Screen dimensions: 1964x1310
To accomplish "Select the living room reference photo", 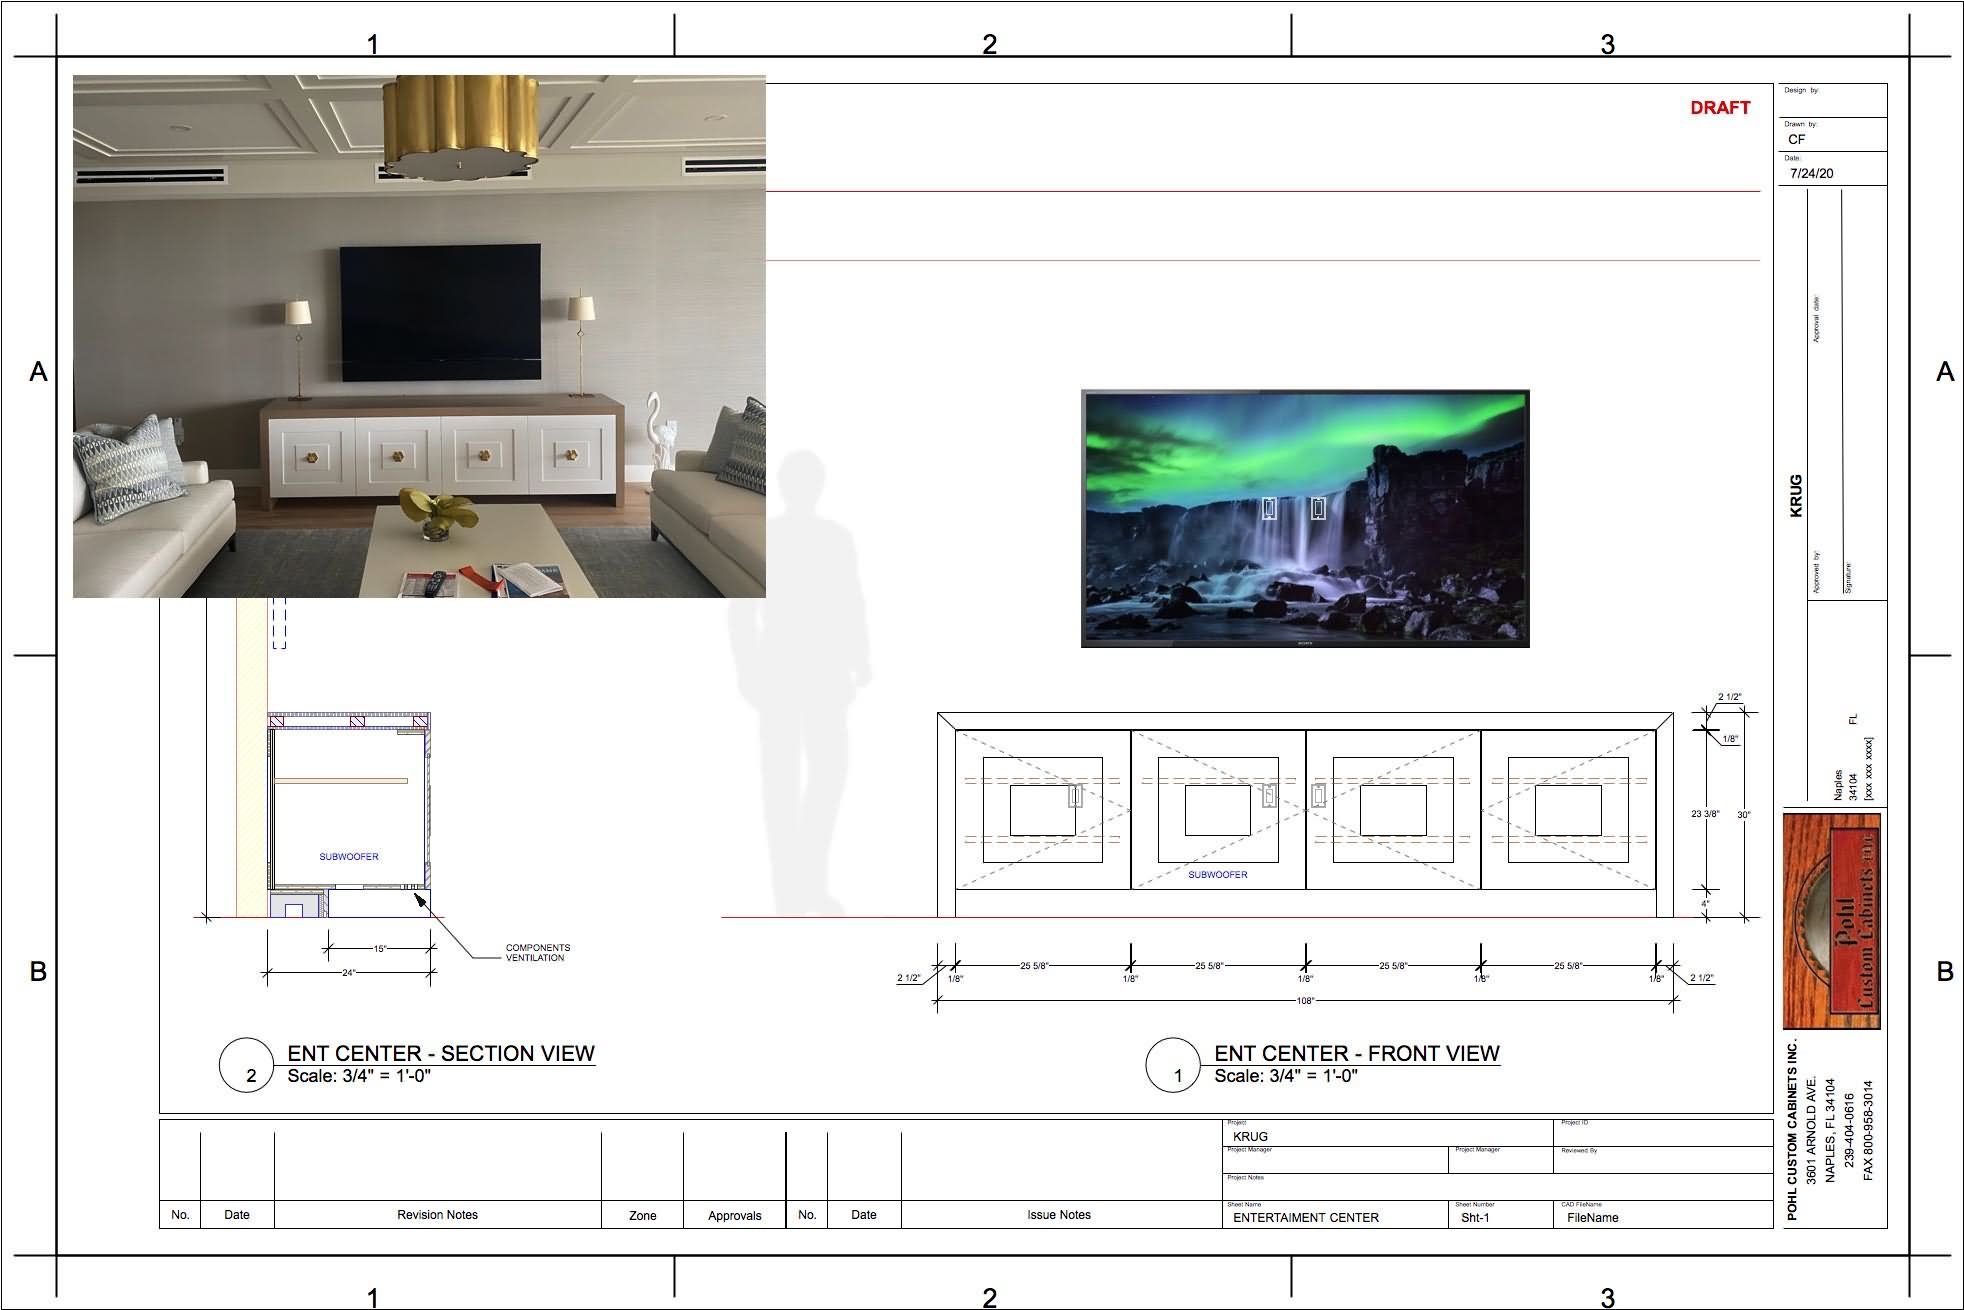I will (x=419, y=336).
